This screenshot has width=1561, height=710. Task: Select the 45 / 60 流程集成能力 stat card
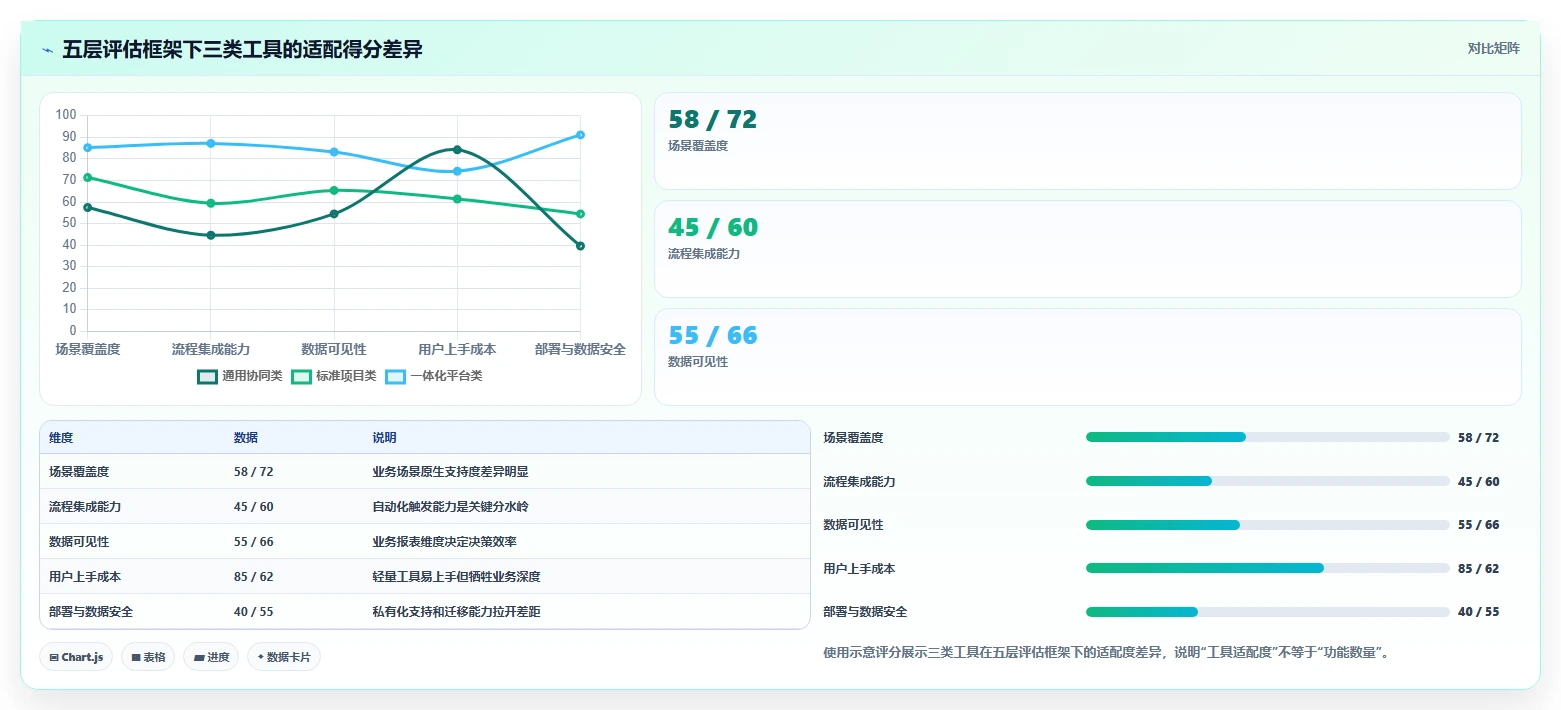click(1087, 249)
